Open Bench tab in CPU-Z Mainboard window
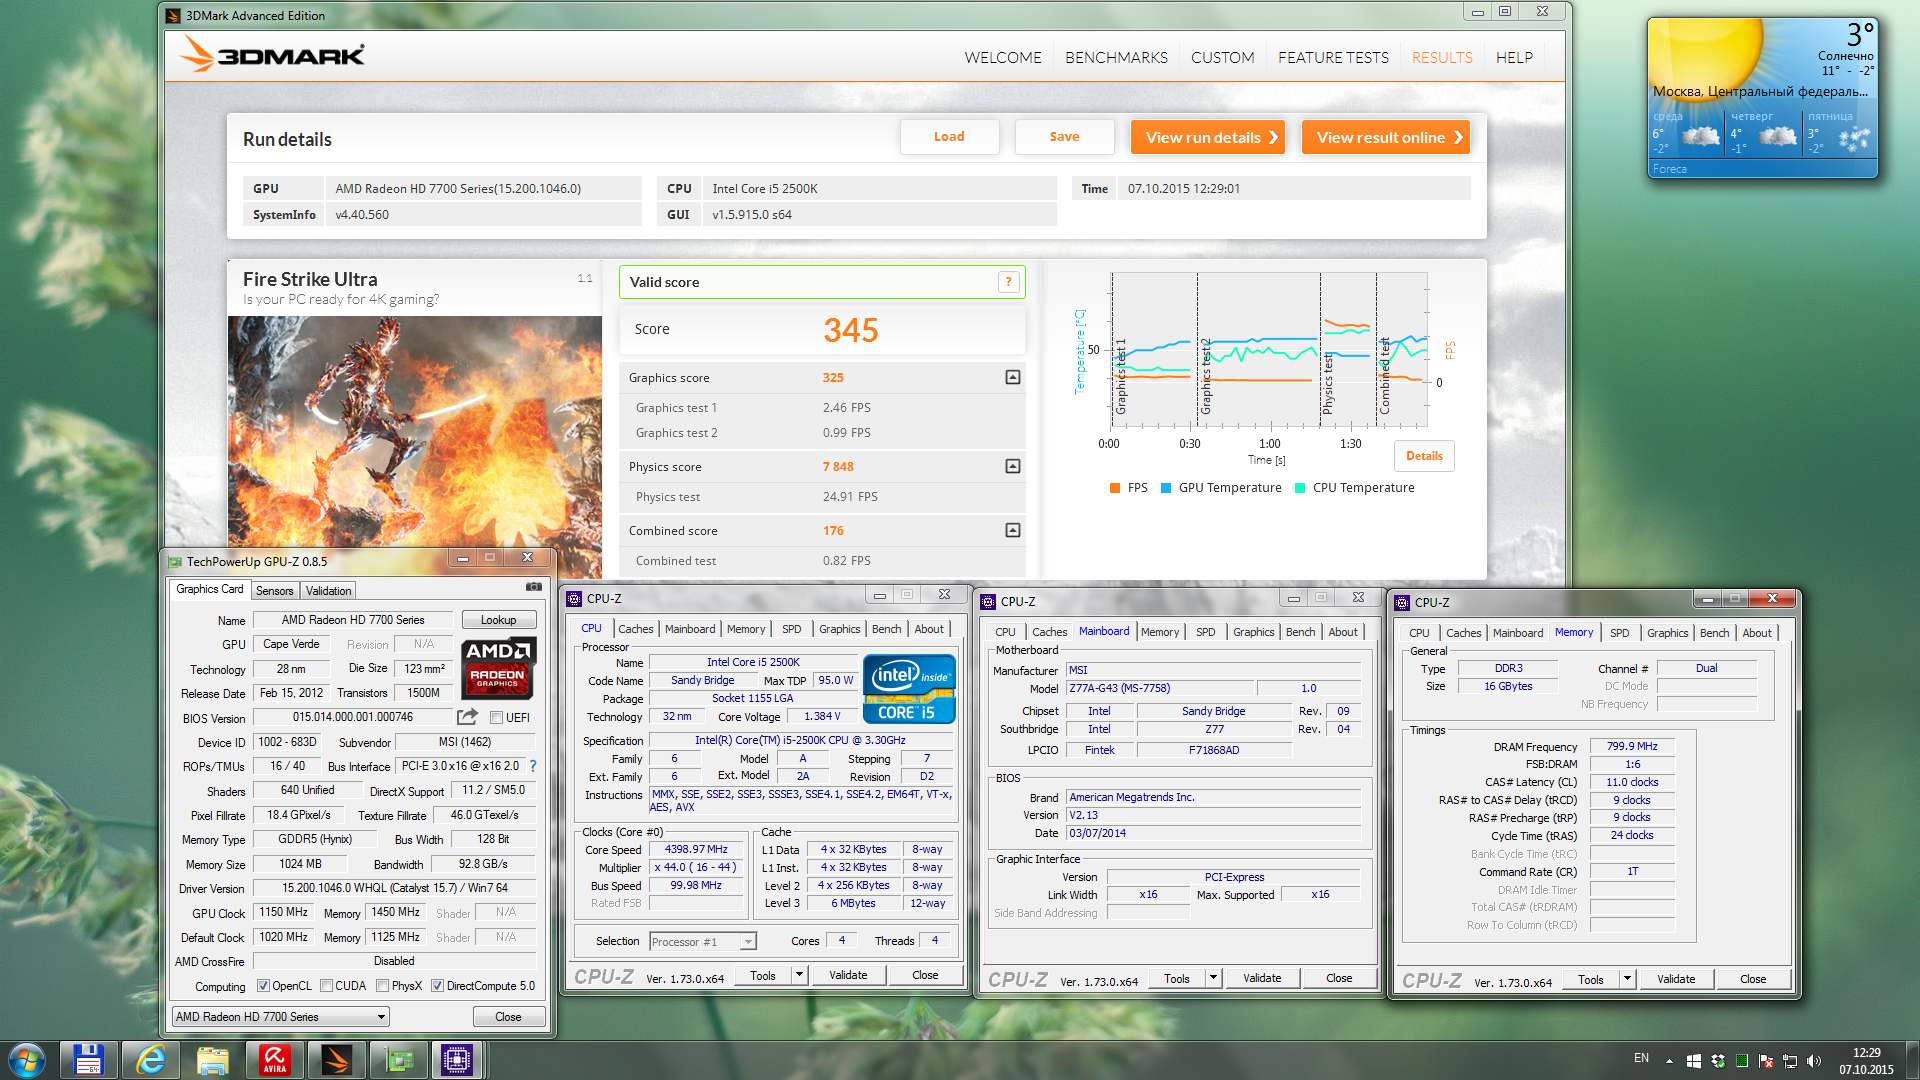 click(x=1300, y=632)
